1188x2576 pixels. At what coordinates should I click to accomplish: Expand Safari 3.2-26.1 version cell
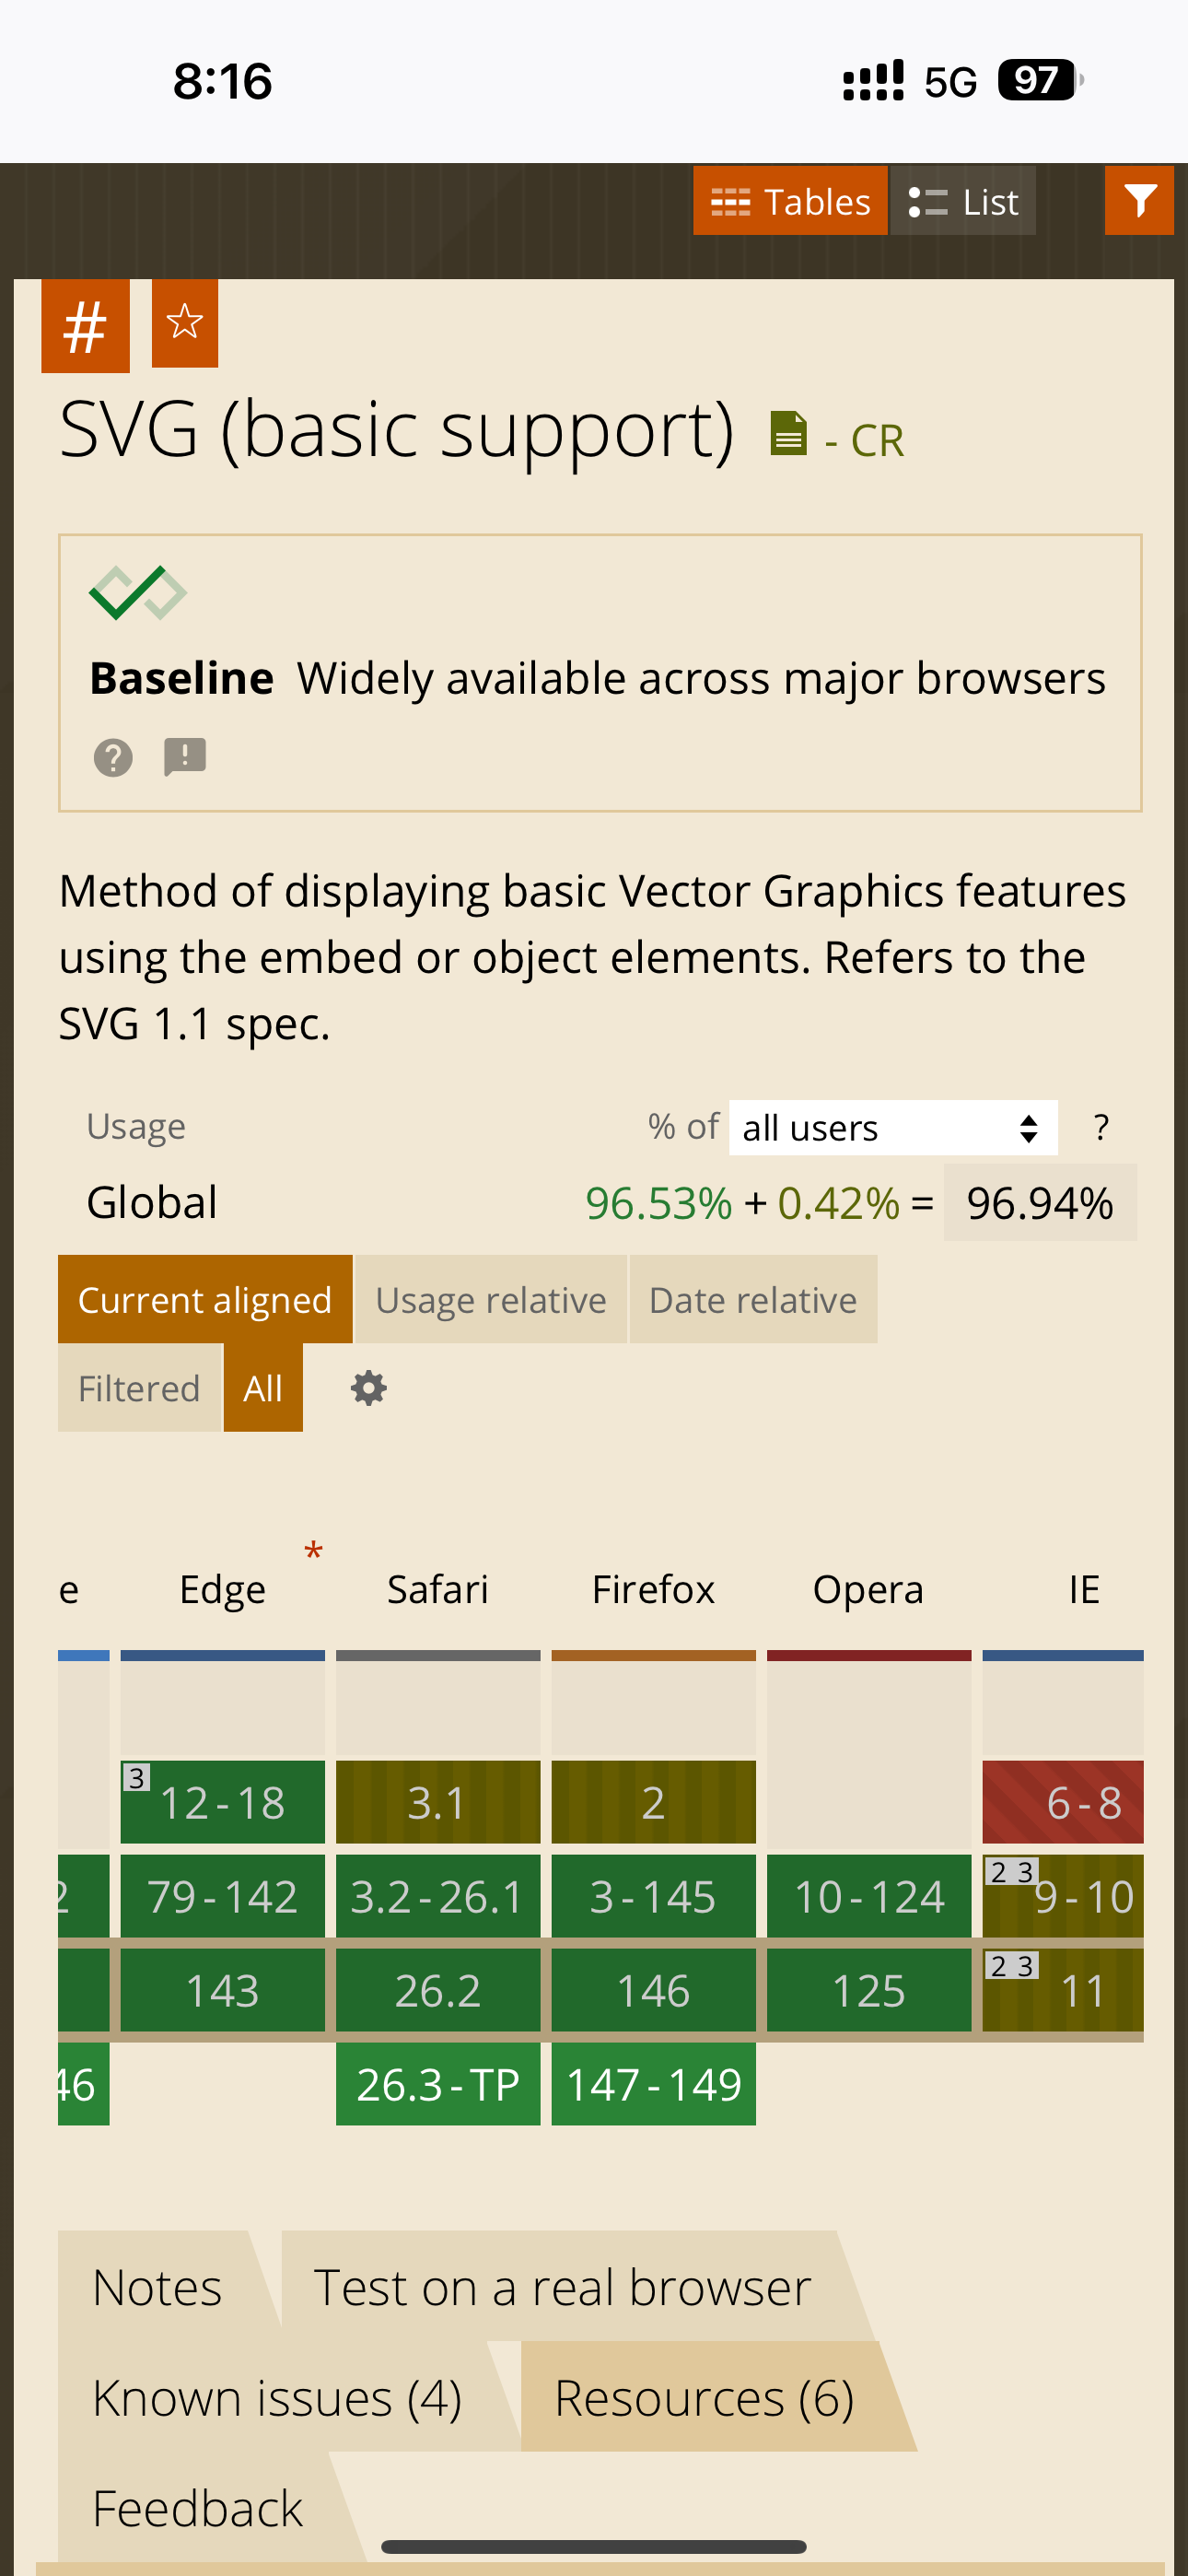[437, 1896]
